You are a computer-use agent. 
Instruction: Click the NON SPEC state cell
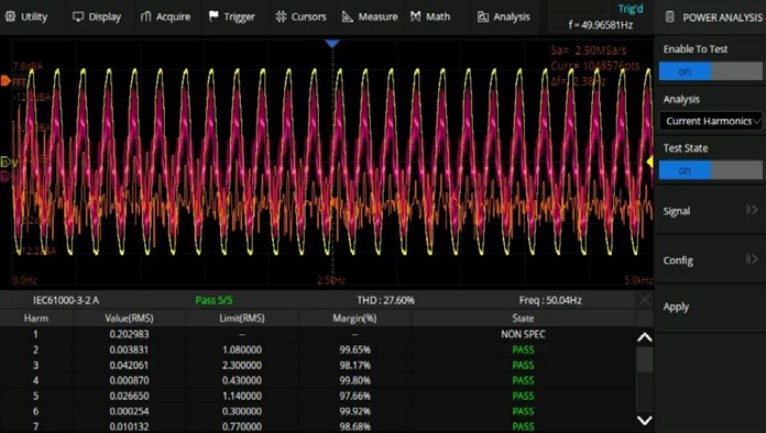tap(523, 334)
